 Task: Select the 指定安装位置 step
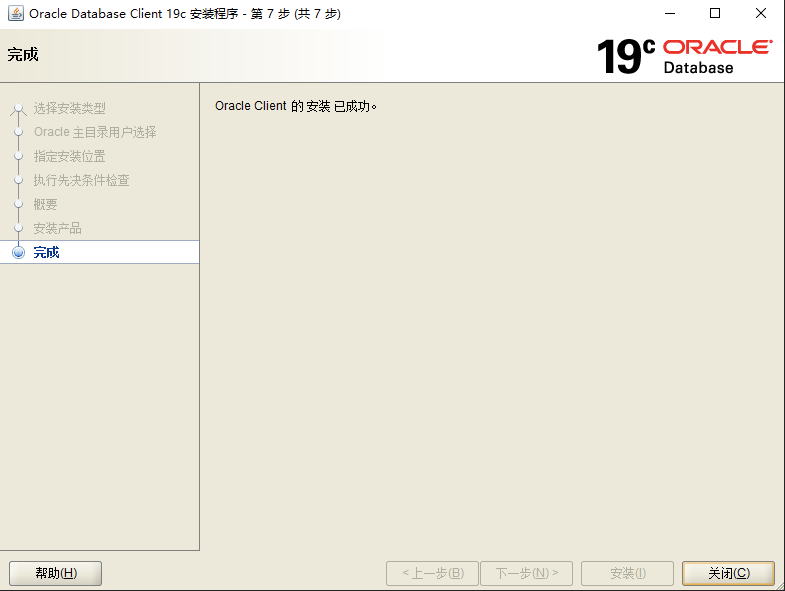tap(70, 156)
